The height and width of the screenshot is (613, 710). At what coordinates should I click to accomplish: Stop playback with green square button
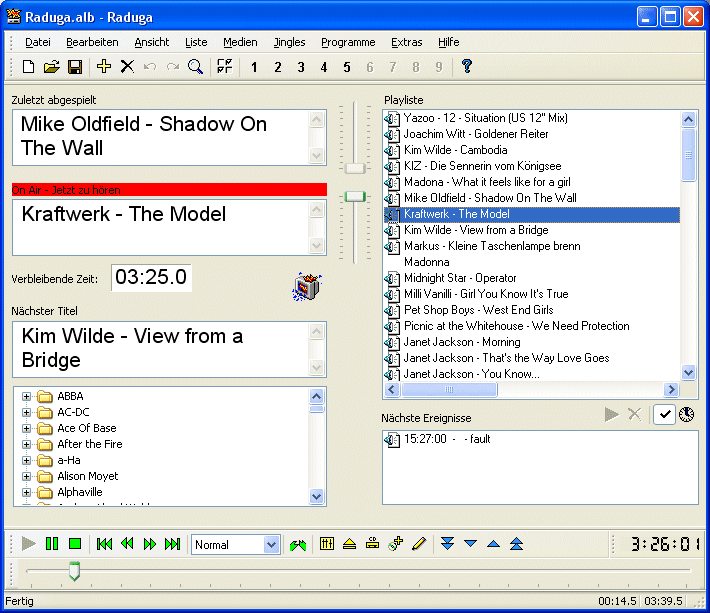tap(75, 544)
